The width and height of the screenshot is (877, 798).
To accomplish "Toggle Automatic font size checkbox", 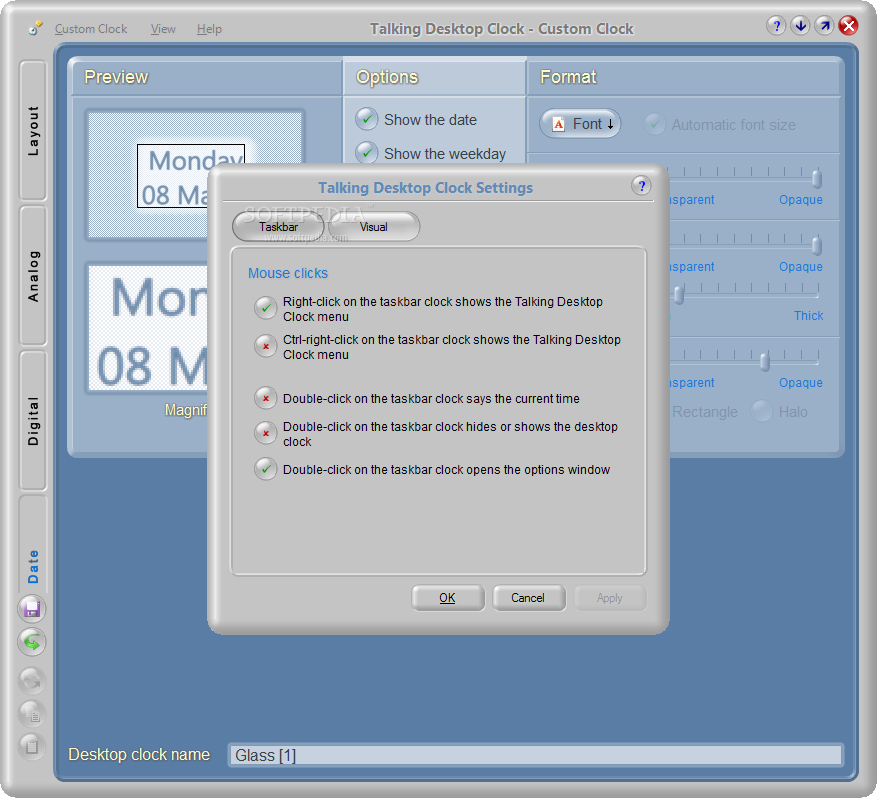I will point(654,124).
